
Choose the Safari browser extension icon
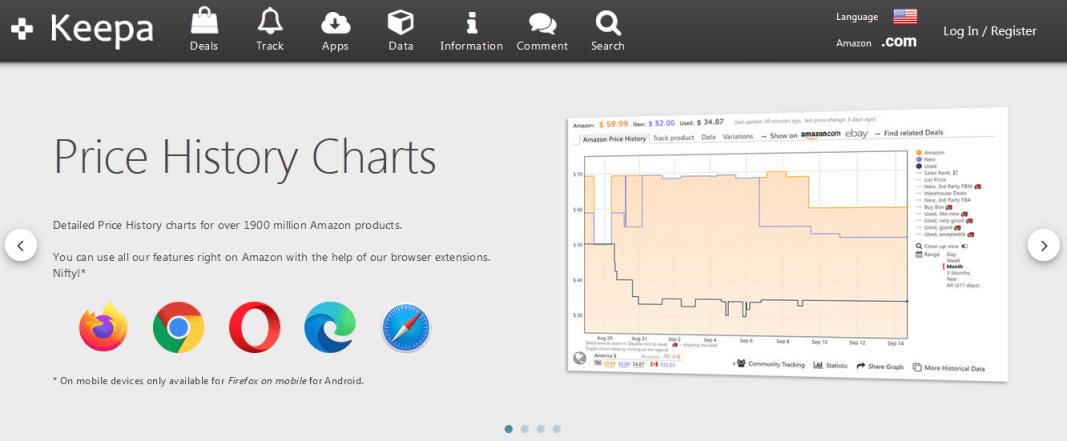[x=406, y=327]
